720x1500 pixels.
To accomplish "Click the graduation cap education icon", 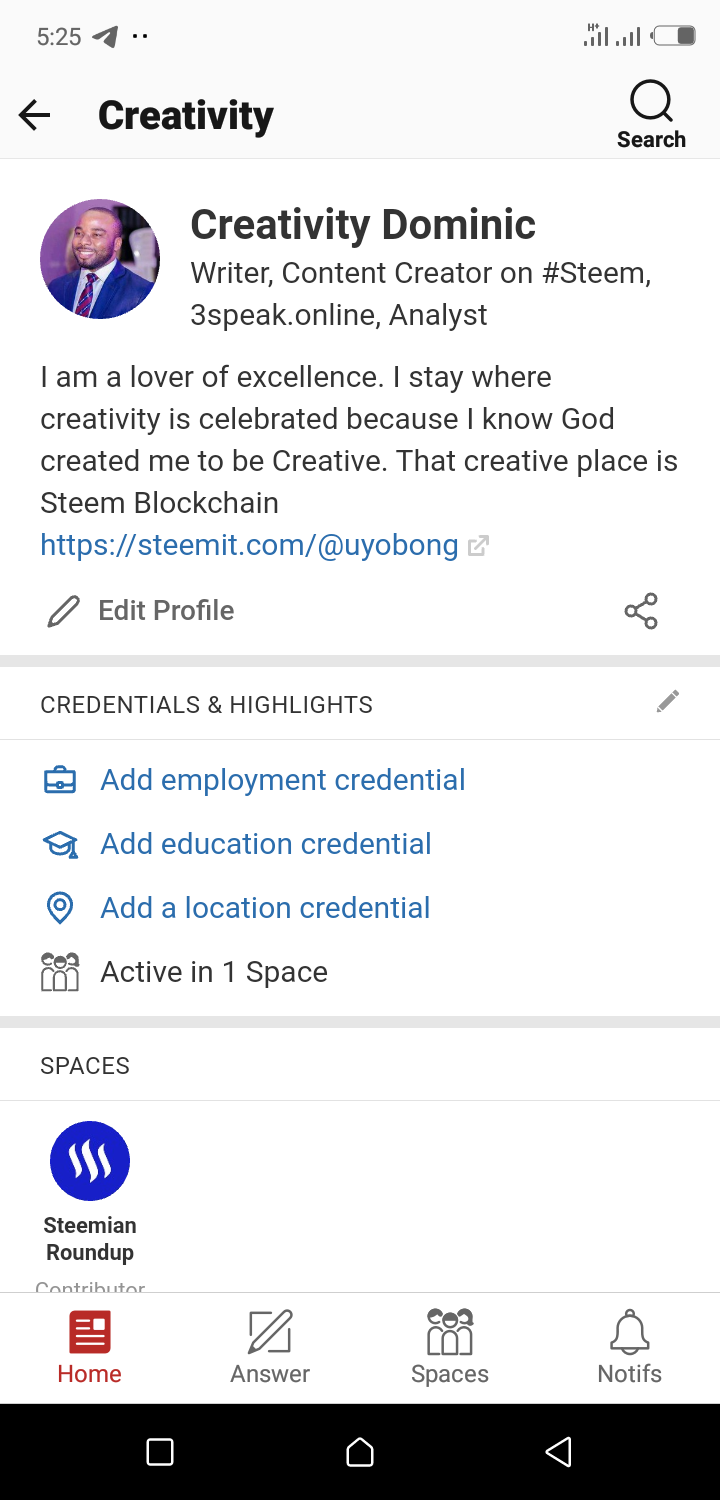I will pos(60,845).
